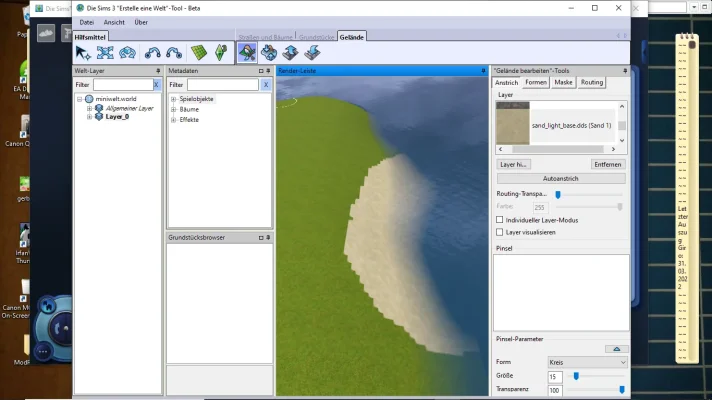Adjust the Transparenz slider handle

pos(622,390)
